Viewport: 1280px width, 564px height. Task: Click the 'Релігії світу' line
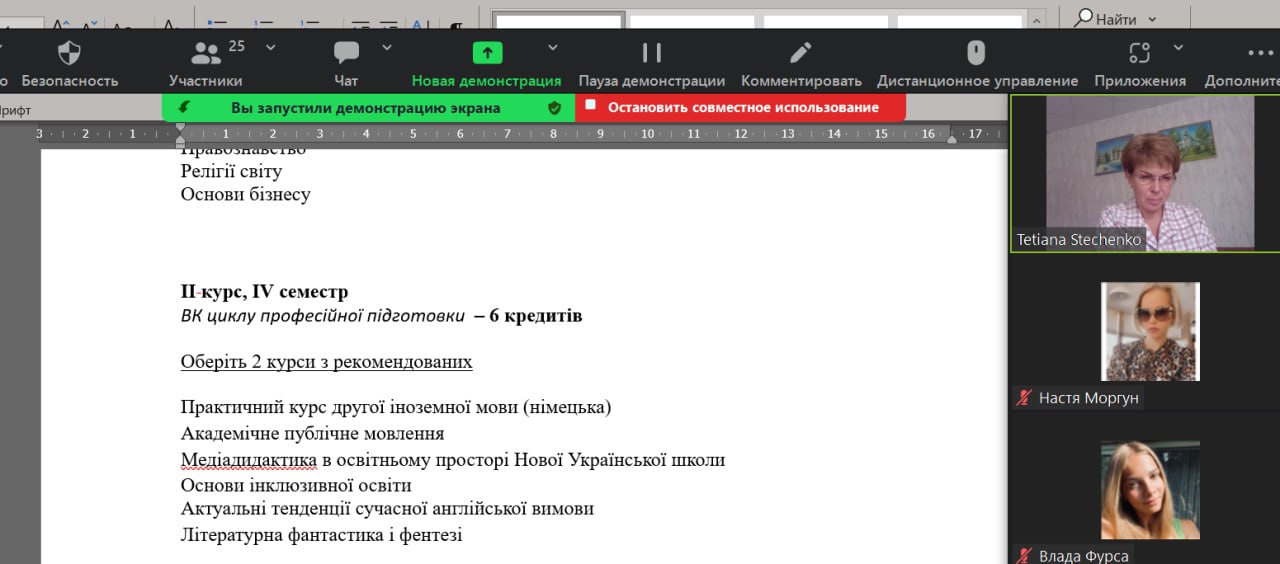click(231, 171)
